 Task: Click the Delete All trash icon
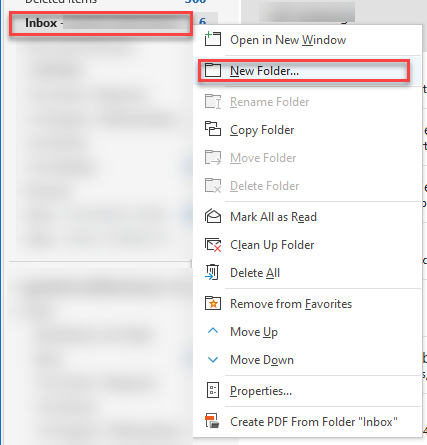(x=212, y=272)
